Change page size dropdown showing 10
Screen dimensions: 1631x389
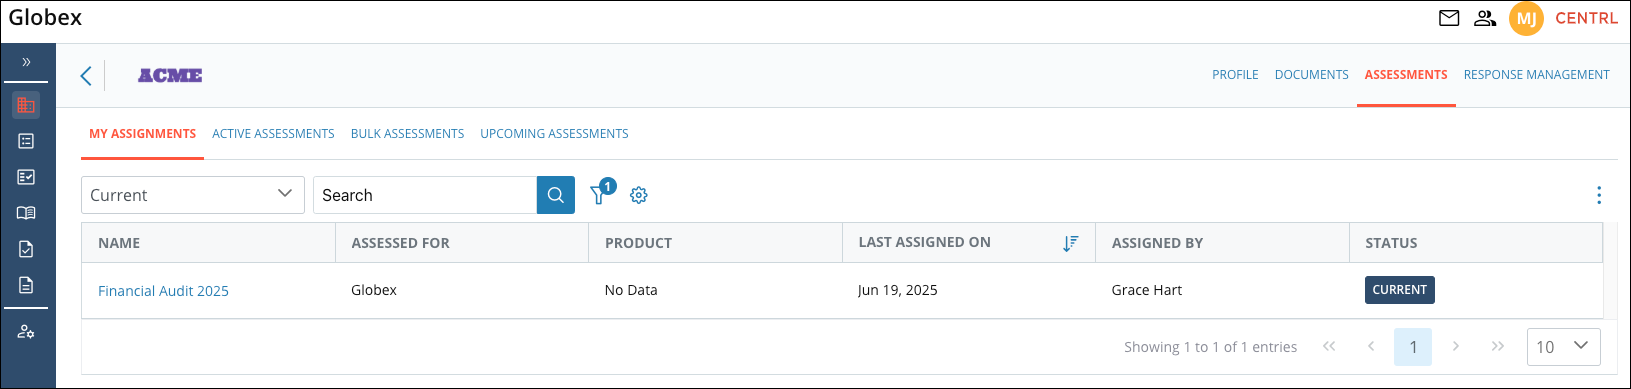1563,347
